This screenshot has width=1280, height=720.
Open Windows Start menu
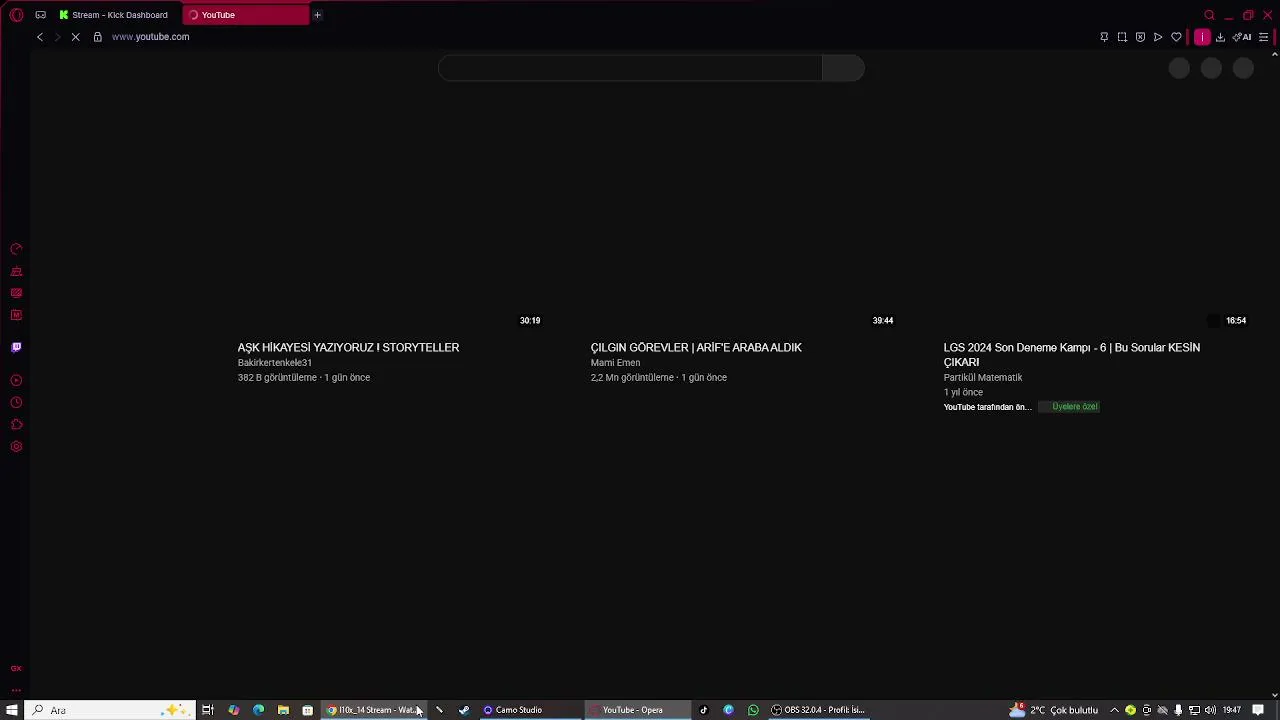12,710
